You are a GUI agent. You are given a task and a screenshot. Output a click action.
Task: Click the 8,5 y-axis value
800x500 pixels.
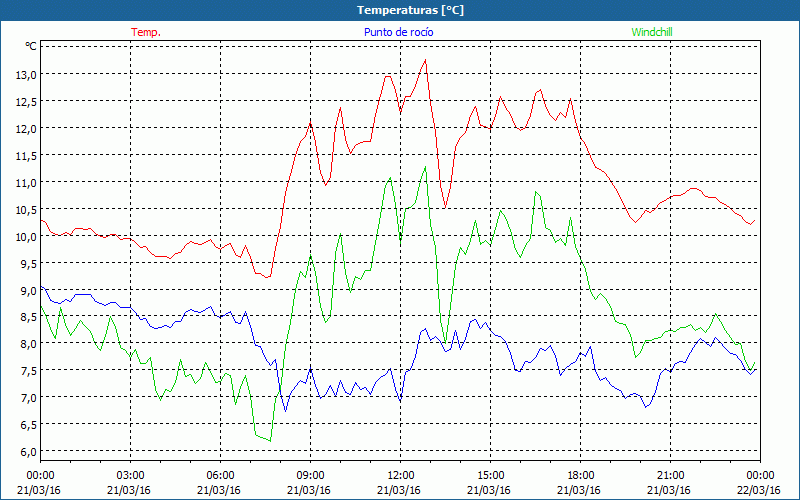(29, 317)
